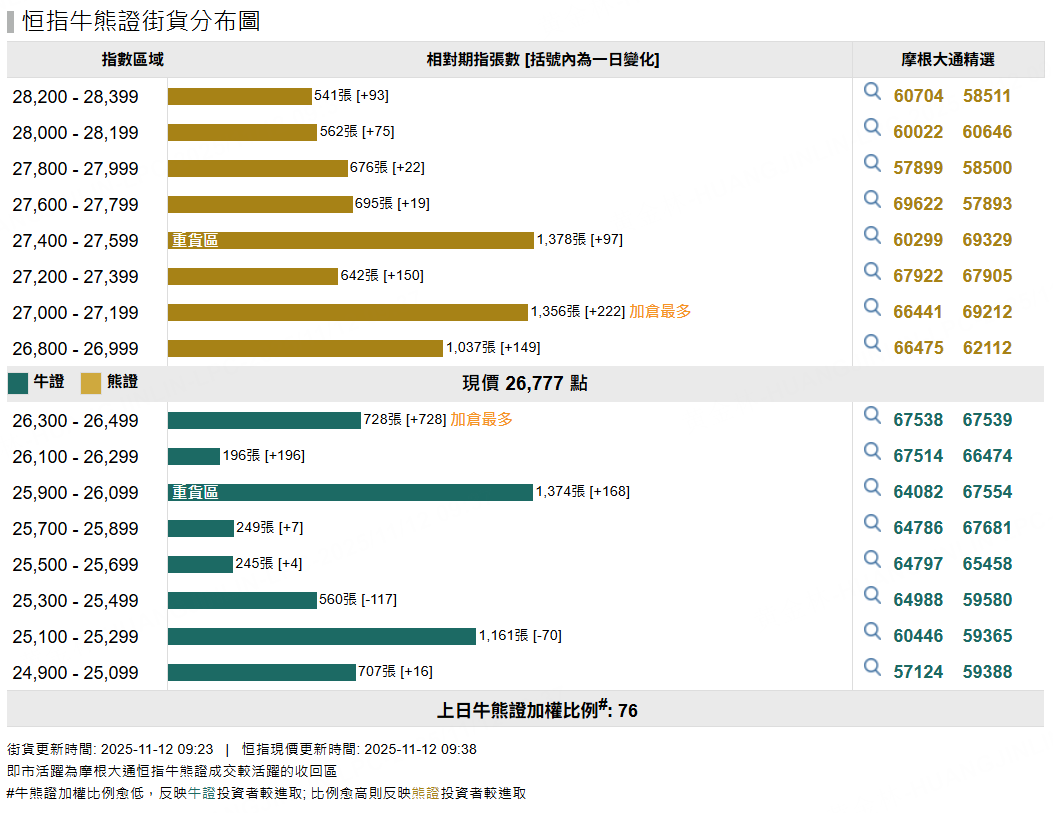
Task: View bull certificate 59580
Action: tap(987, 600)
